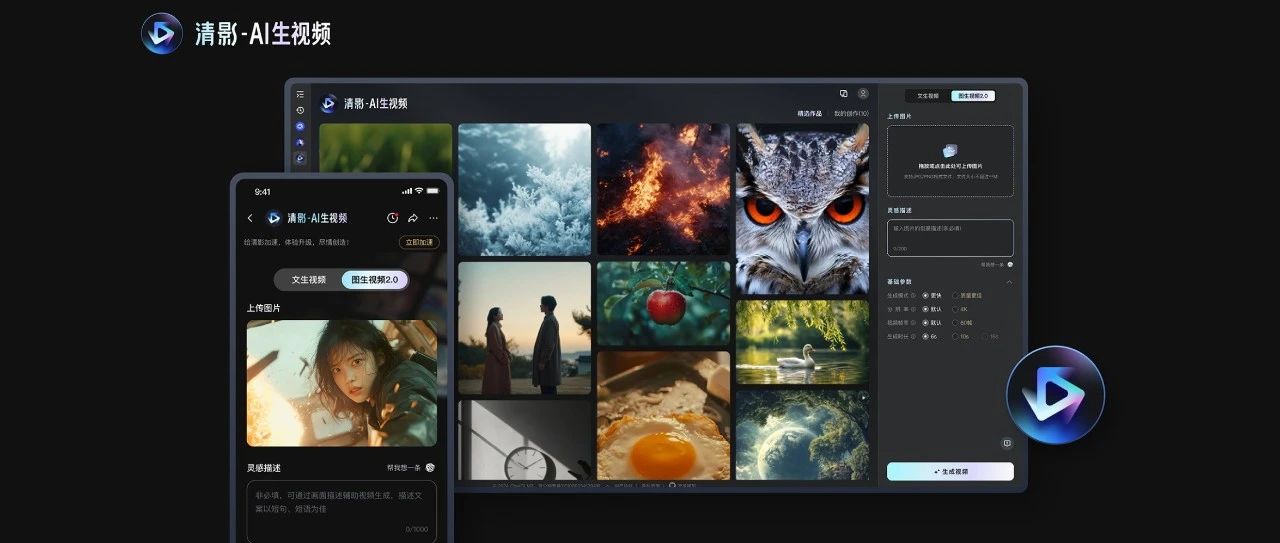Open the couple silhouette thumbnail in the gallery
Image resolution: width=1280 pixels, height=543 pixels.
click(x=524, y=329)
